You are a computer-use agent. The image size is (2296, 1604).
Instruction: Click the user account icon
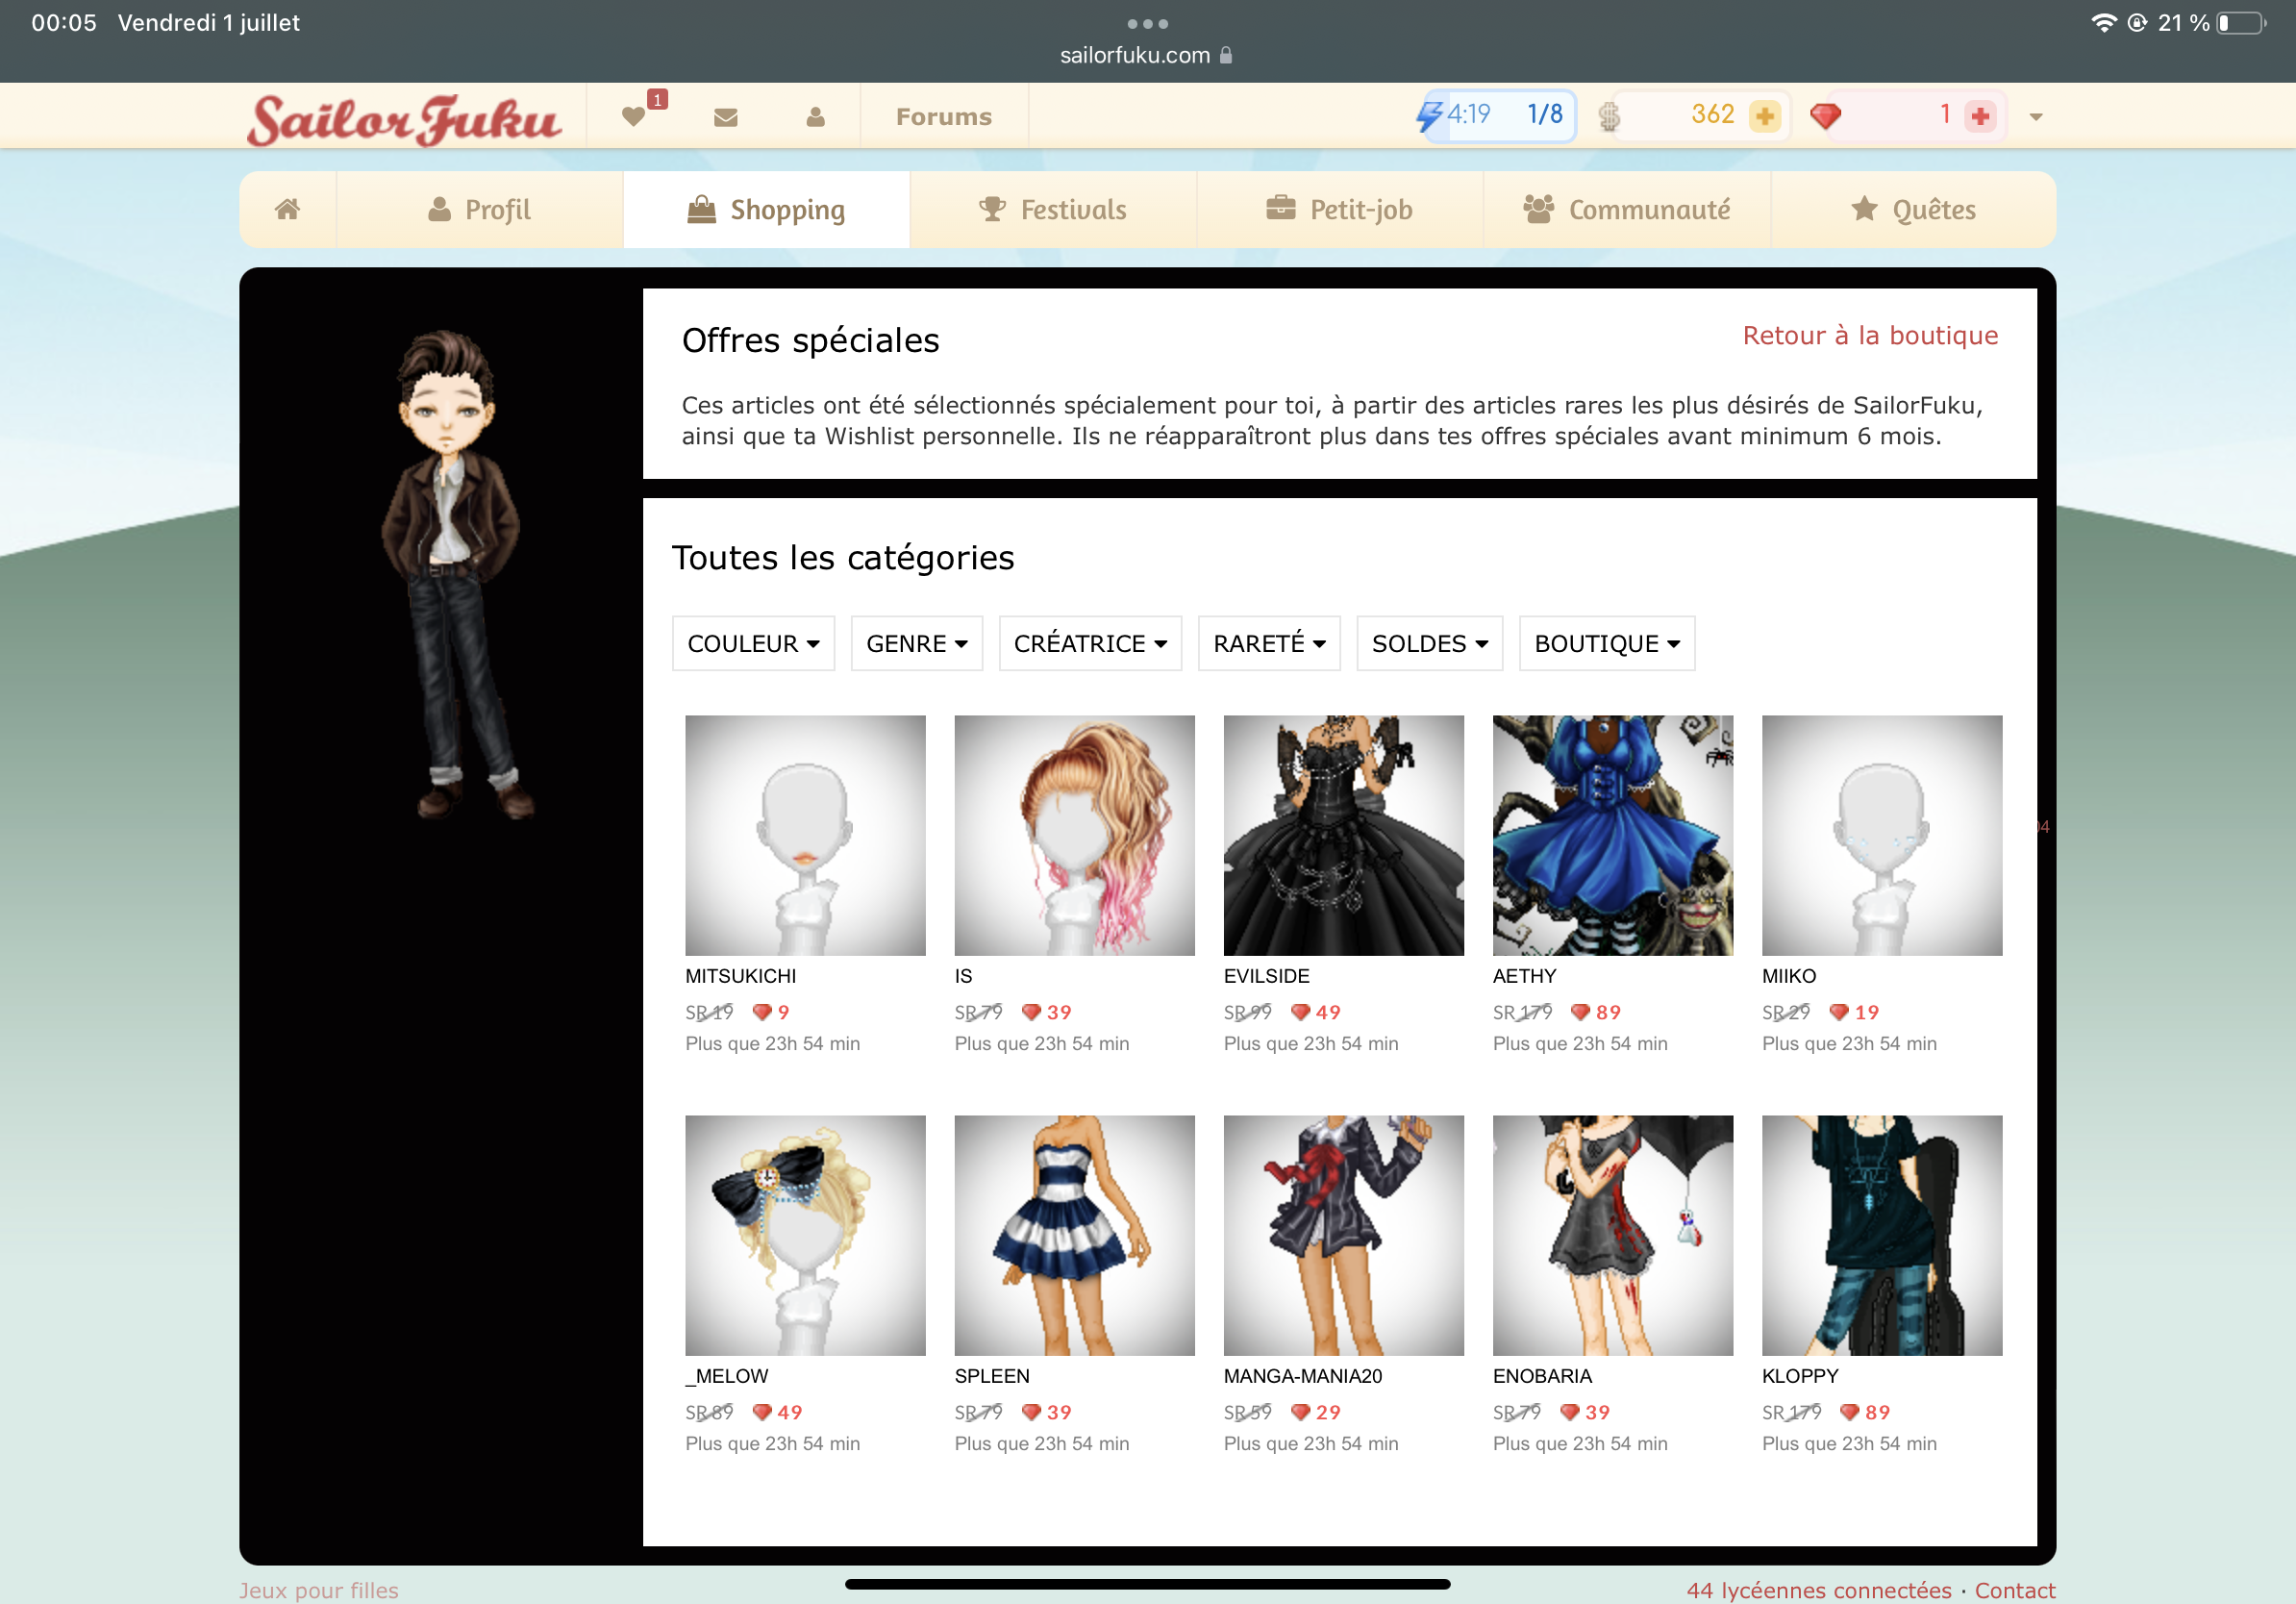815,117
